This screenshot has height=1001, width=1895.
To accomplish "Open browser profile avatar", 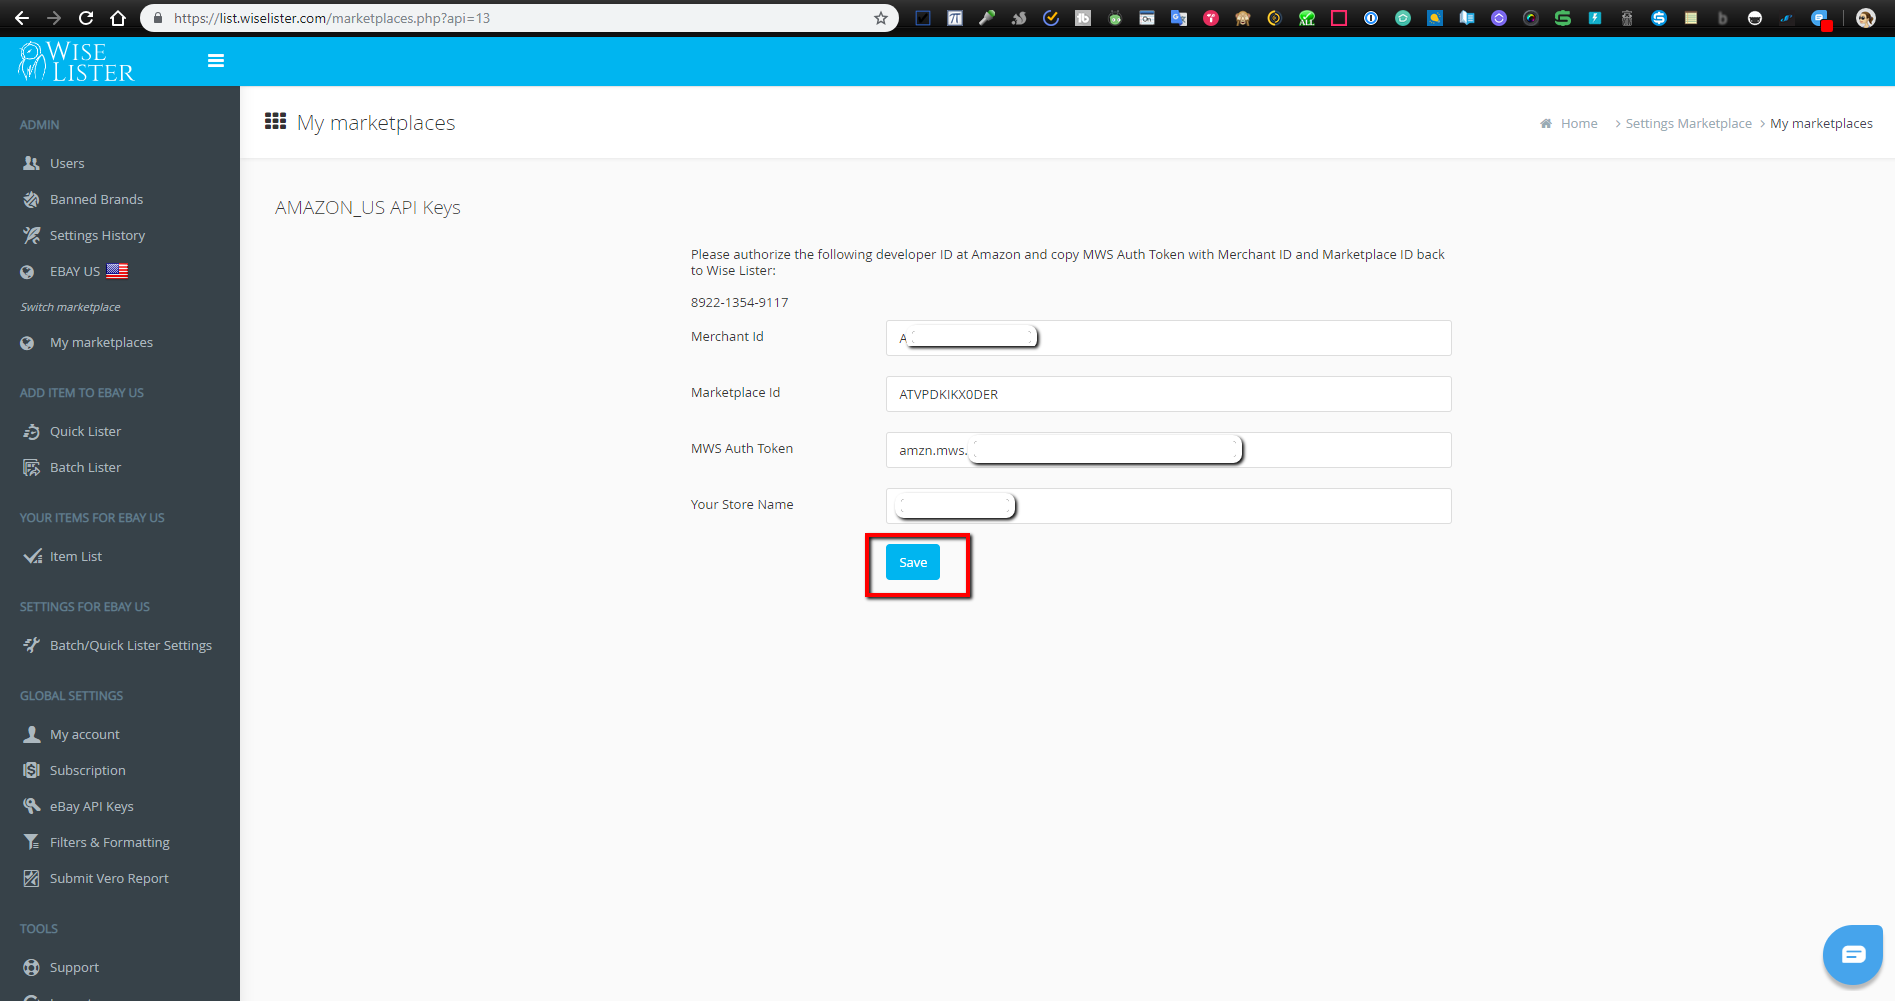I will [x=1865, y=18].
